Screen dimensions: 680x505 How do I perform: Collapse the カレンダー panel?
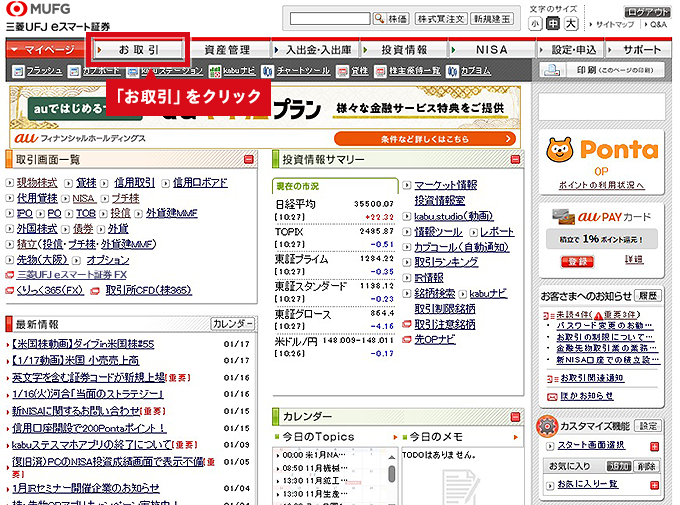(515, 417)
